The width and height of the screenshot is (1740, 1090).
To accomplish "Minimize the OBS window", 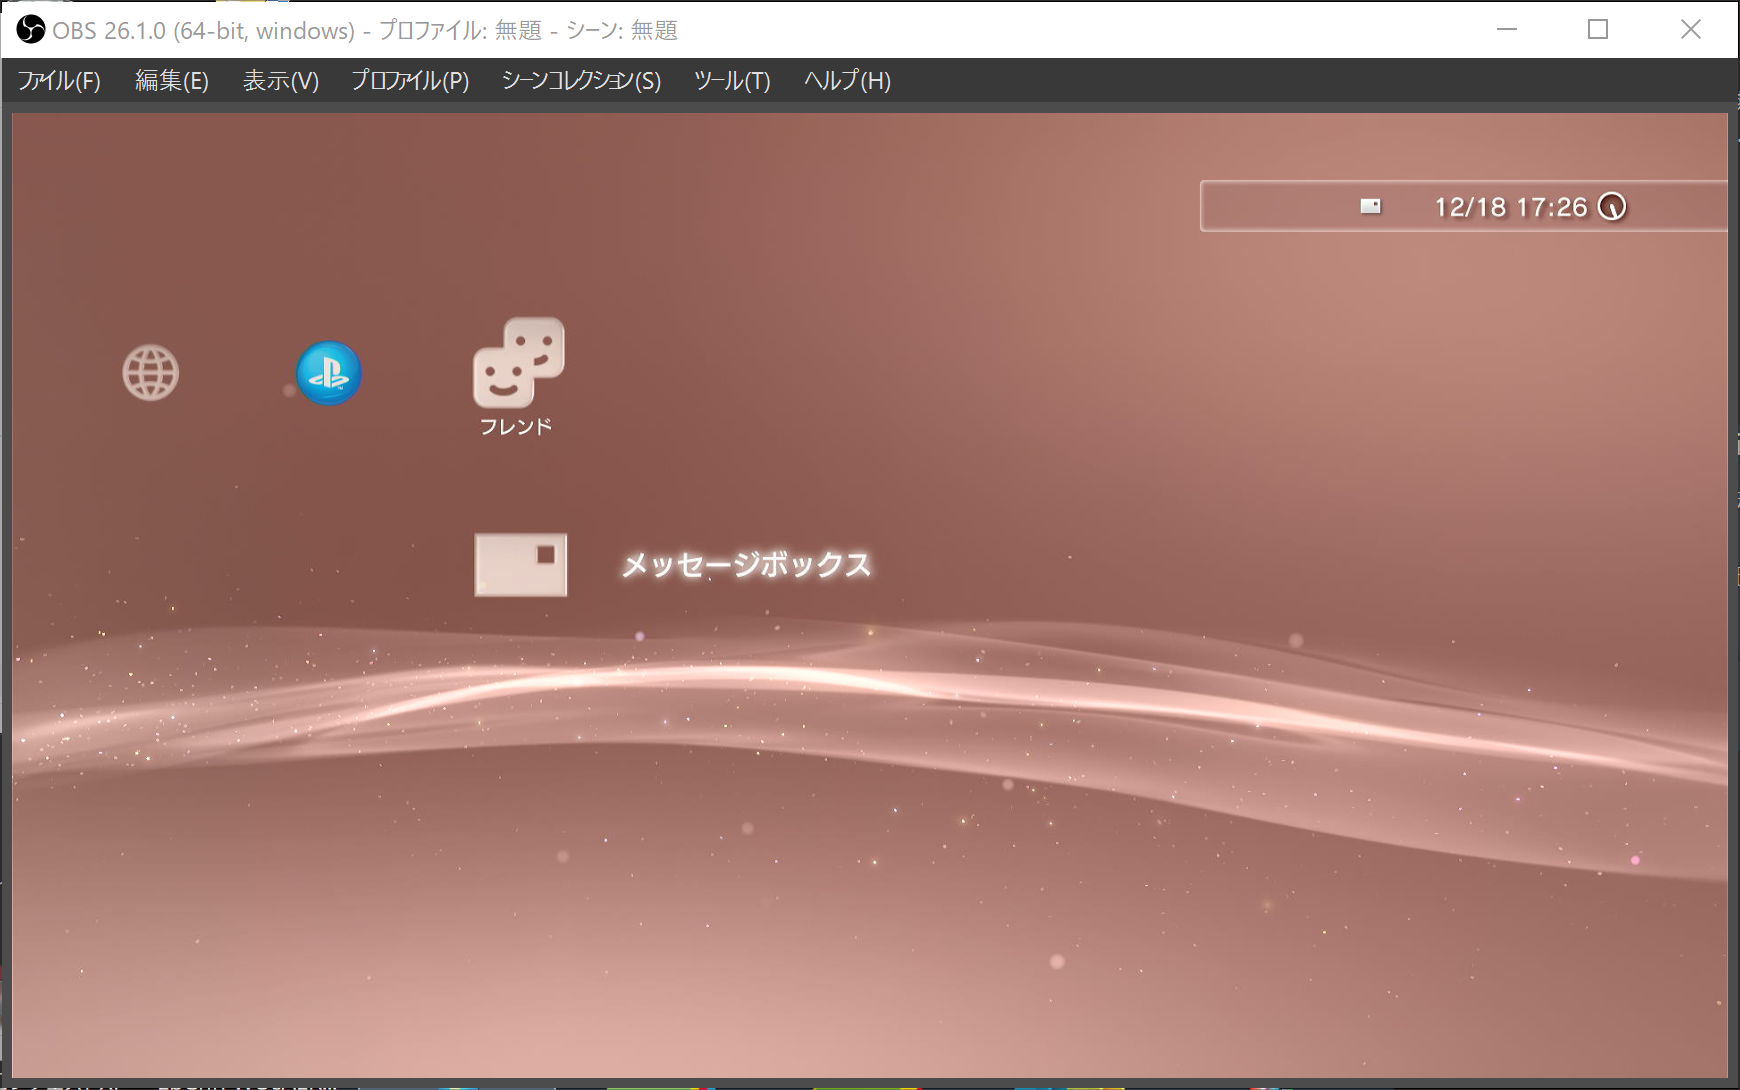I will tap(1507, 30).
